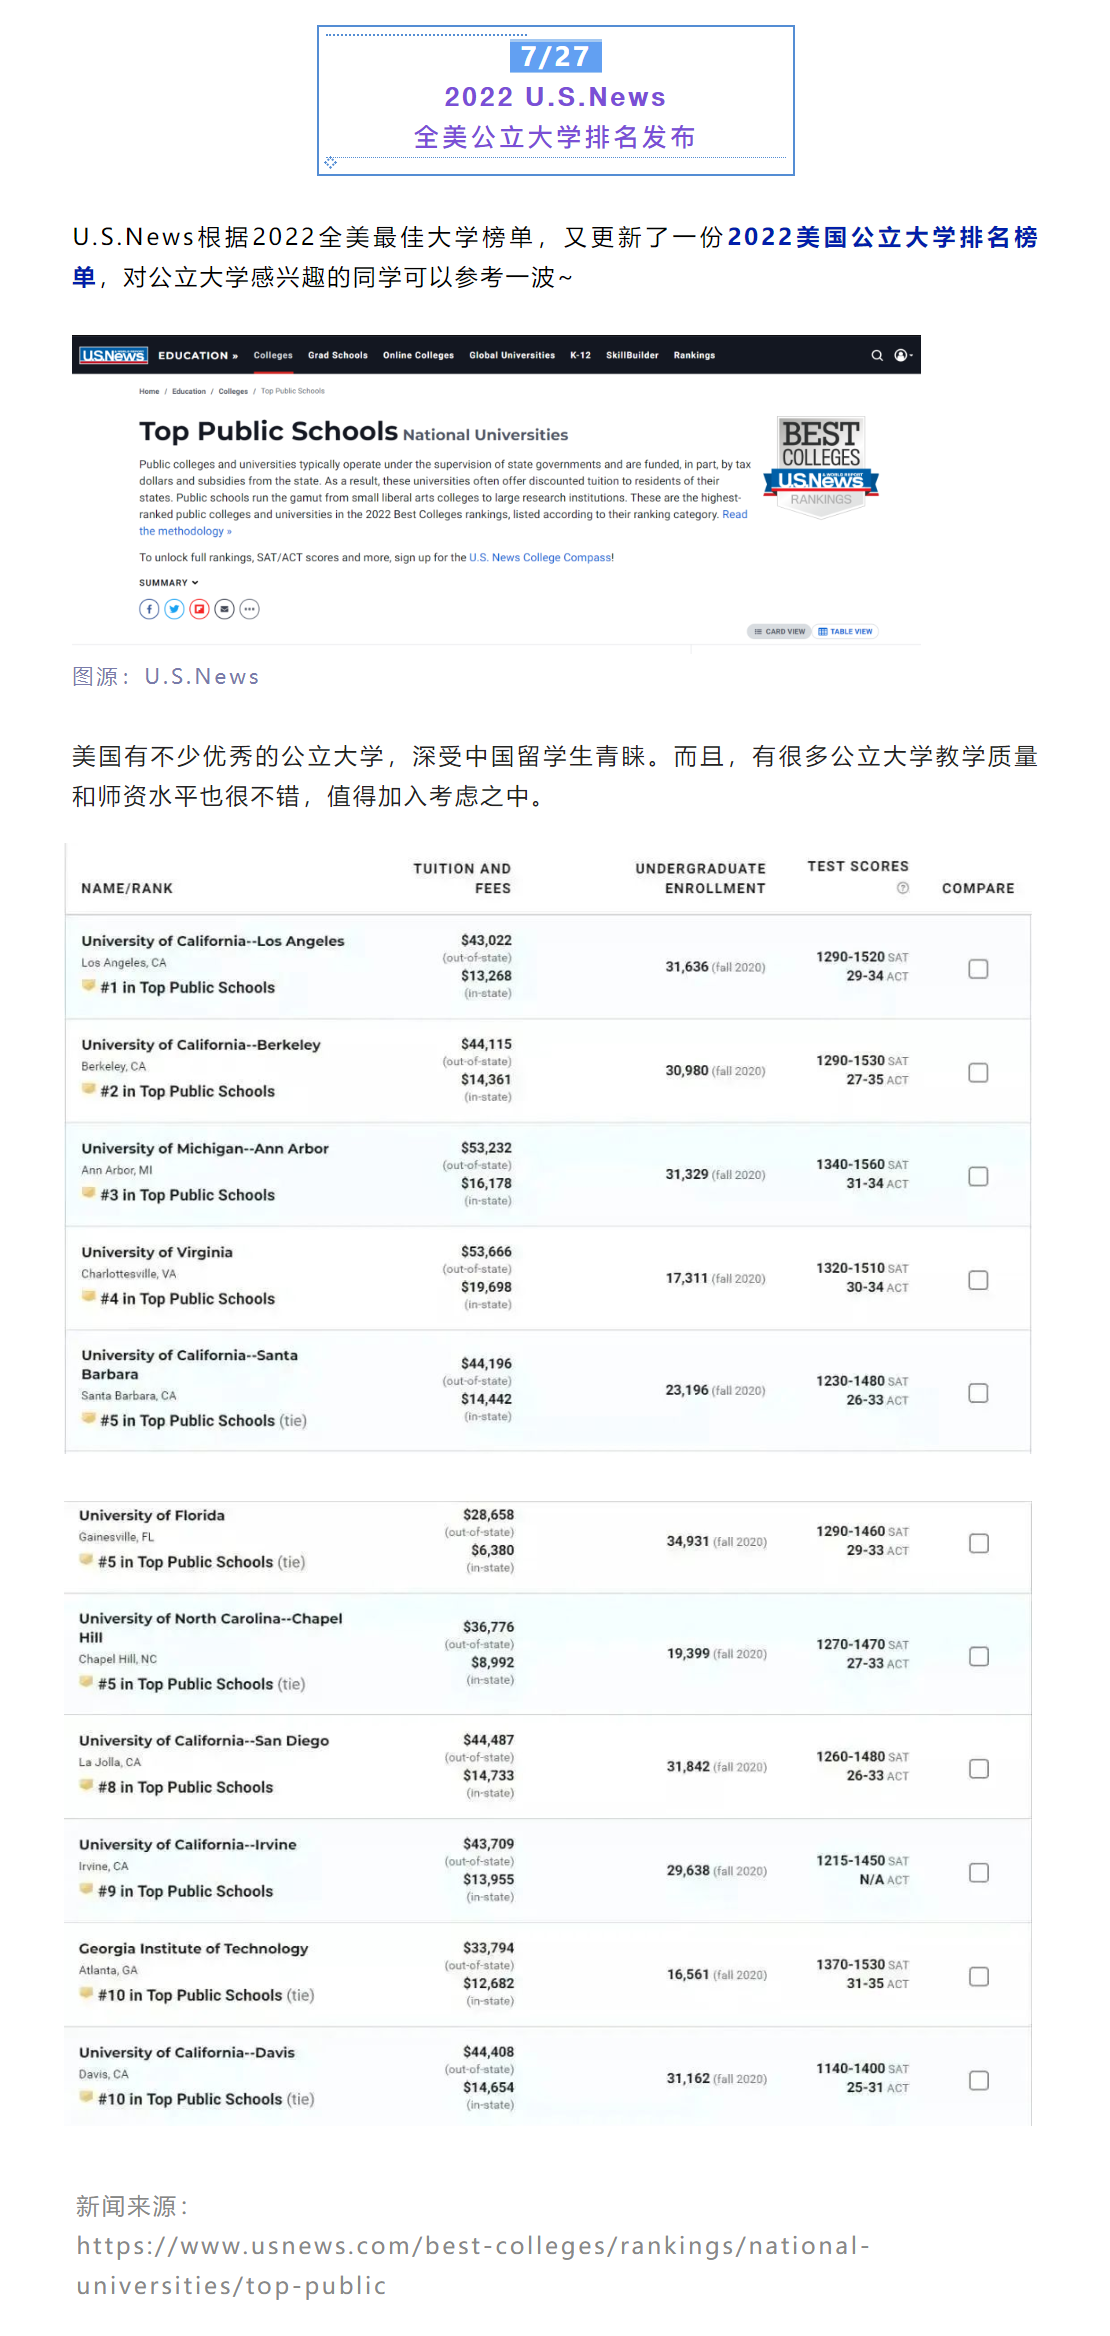The height and width of the screenshot is (2336, 1110).
Task: Tick compare checkbox for UNC Chapel Hill
Action: click(979, 1657)
